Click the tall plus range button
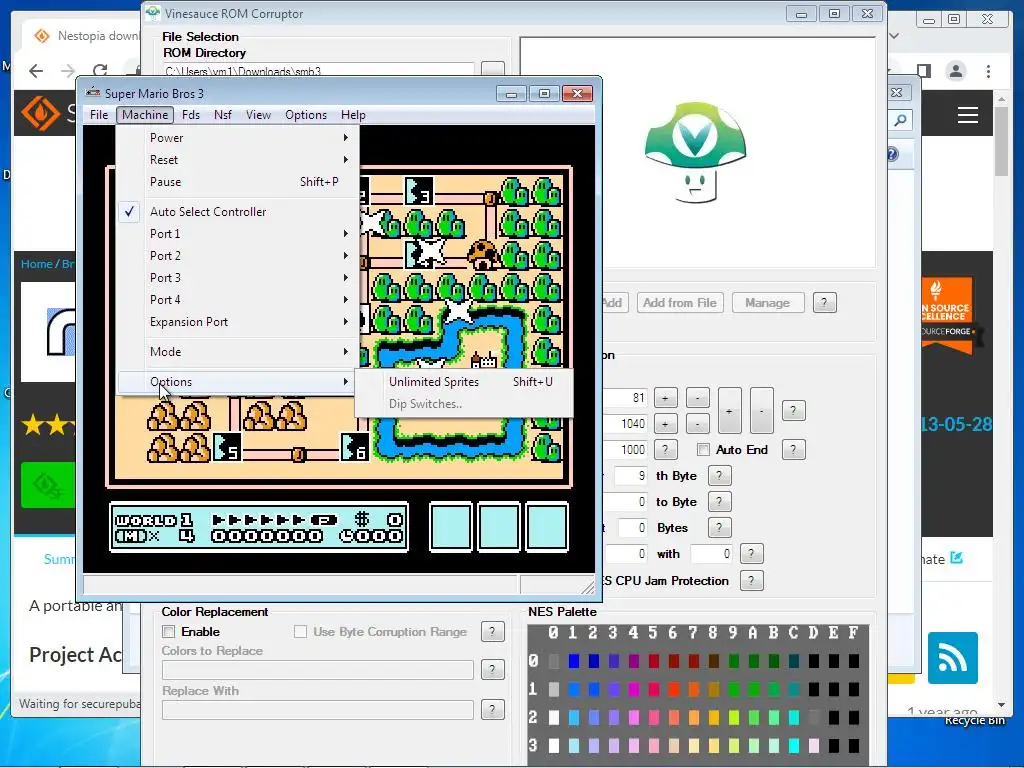Viewport: 1024px width, 768px height. 729,411
